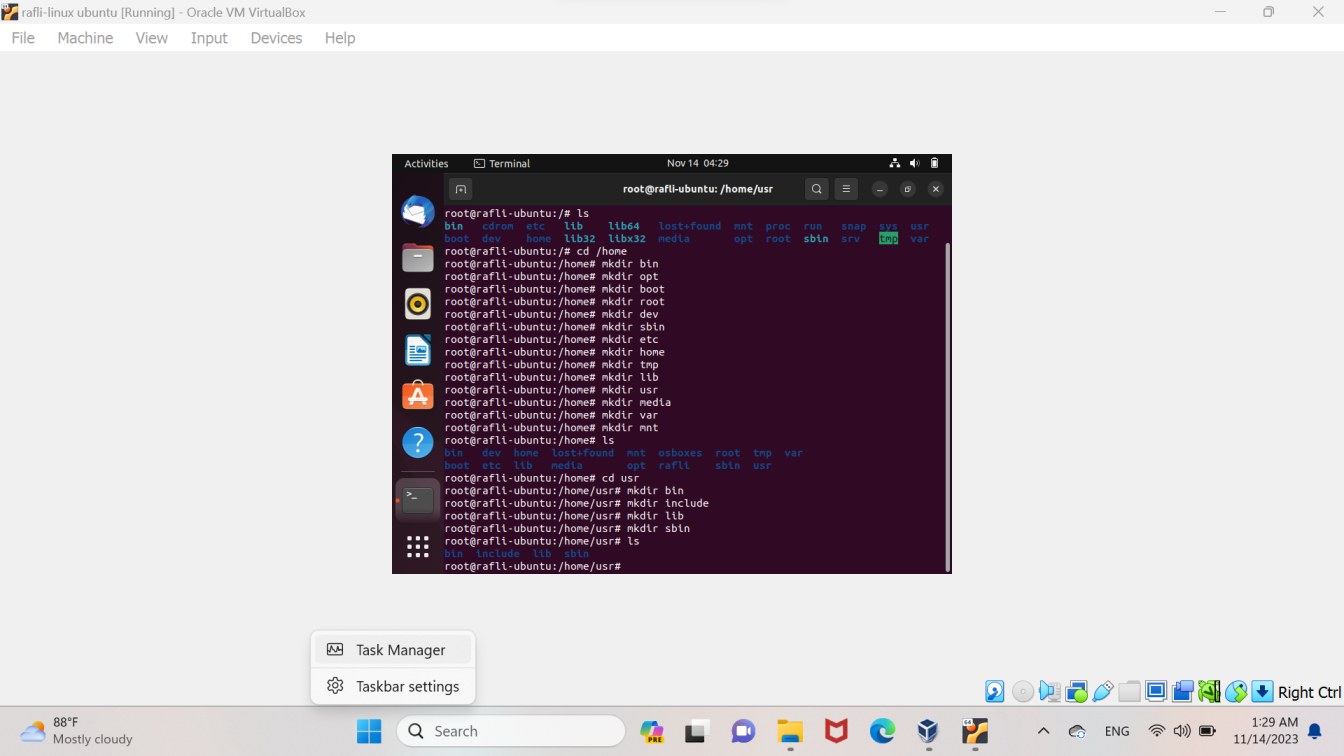Open the 1:29 AM date and time flyout

[1268, 731]
